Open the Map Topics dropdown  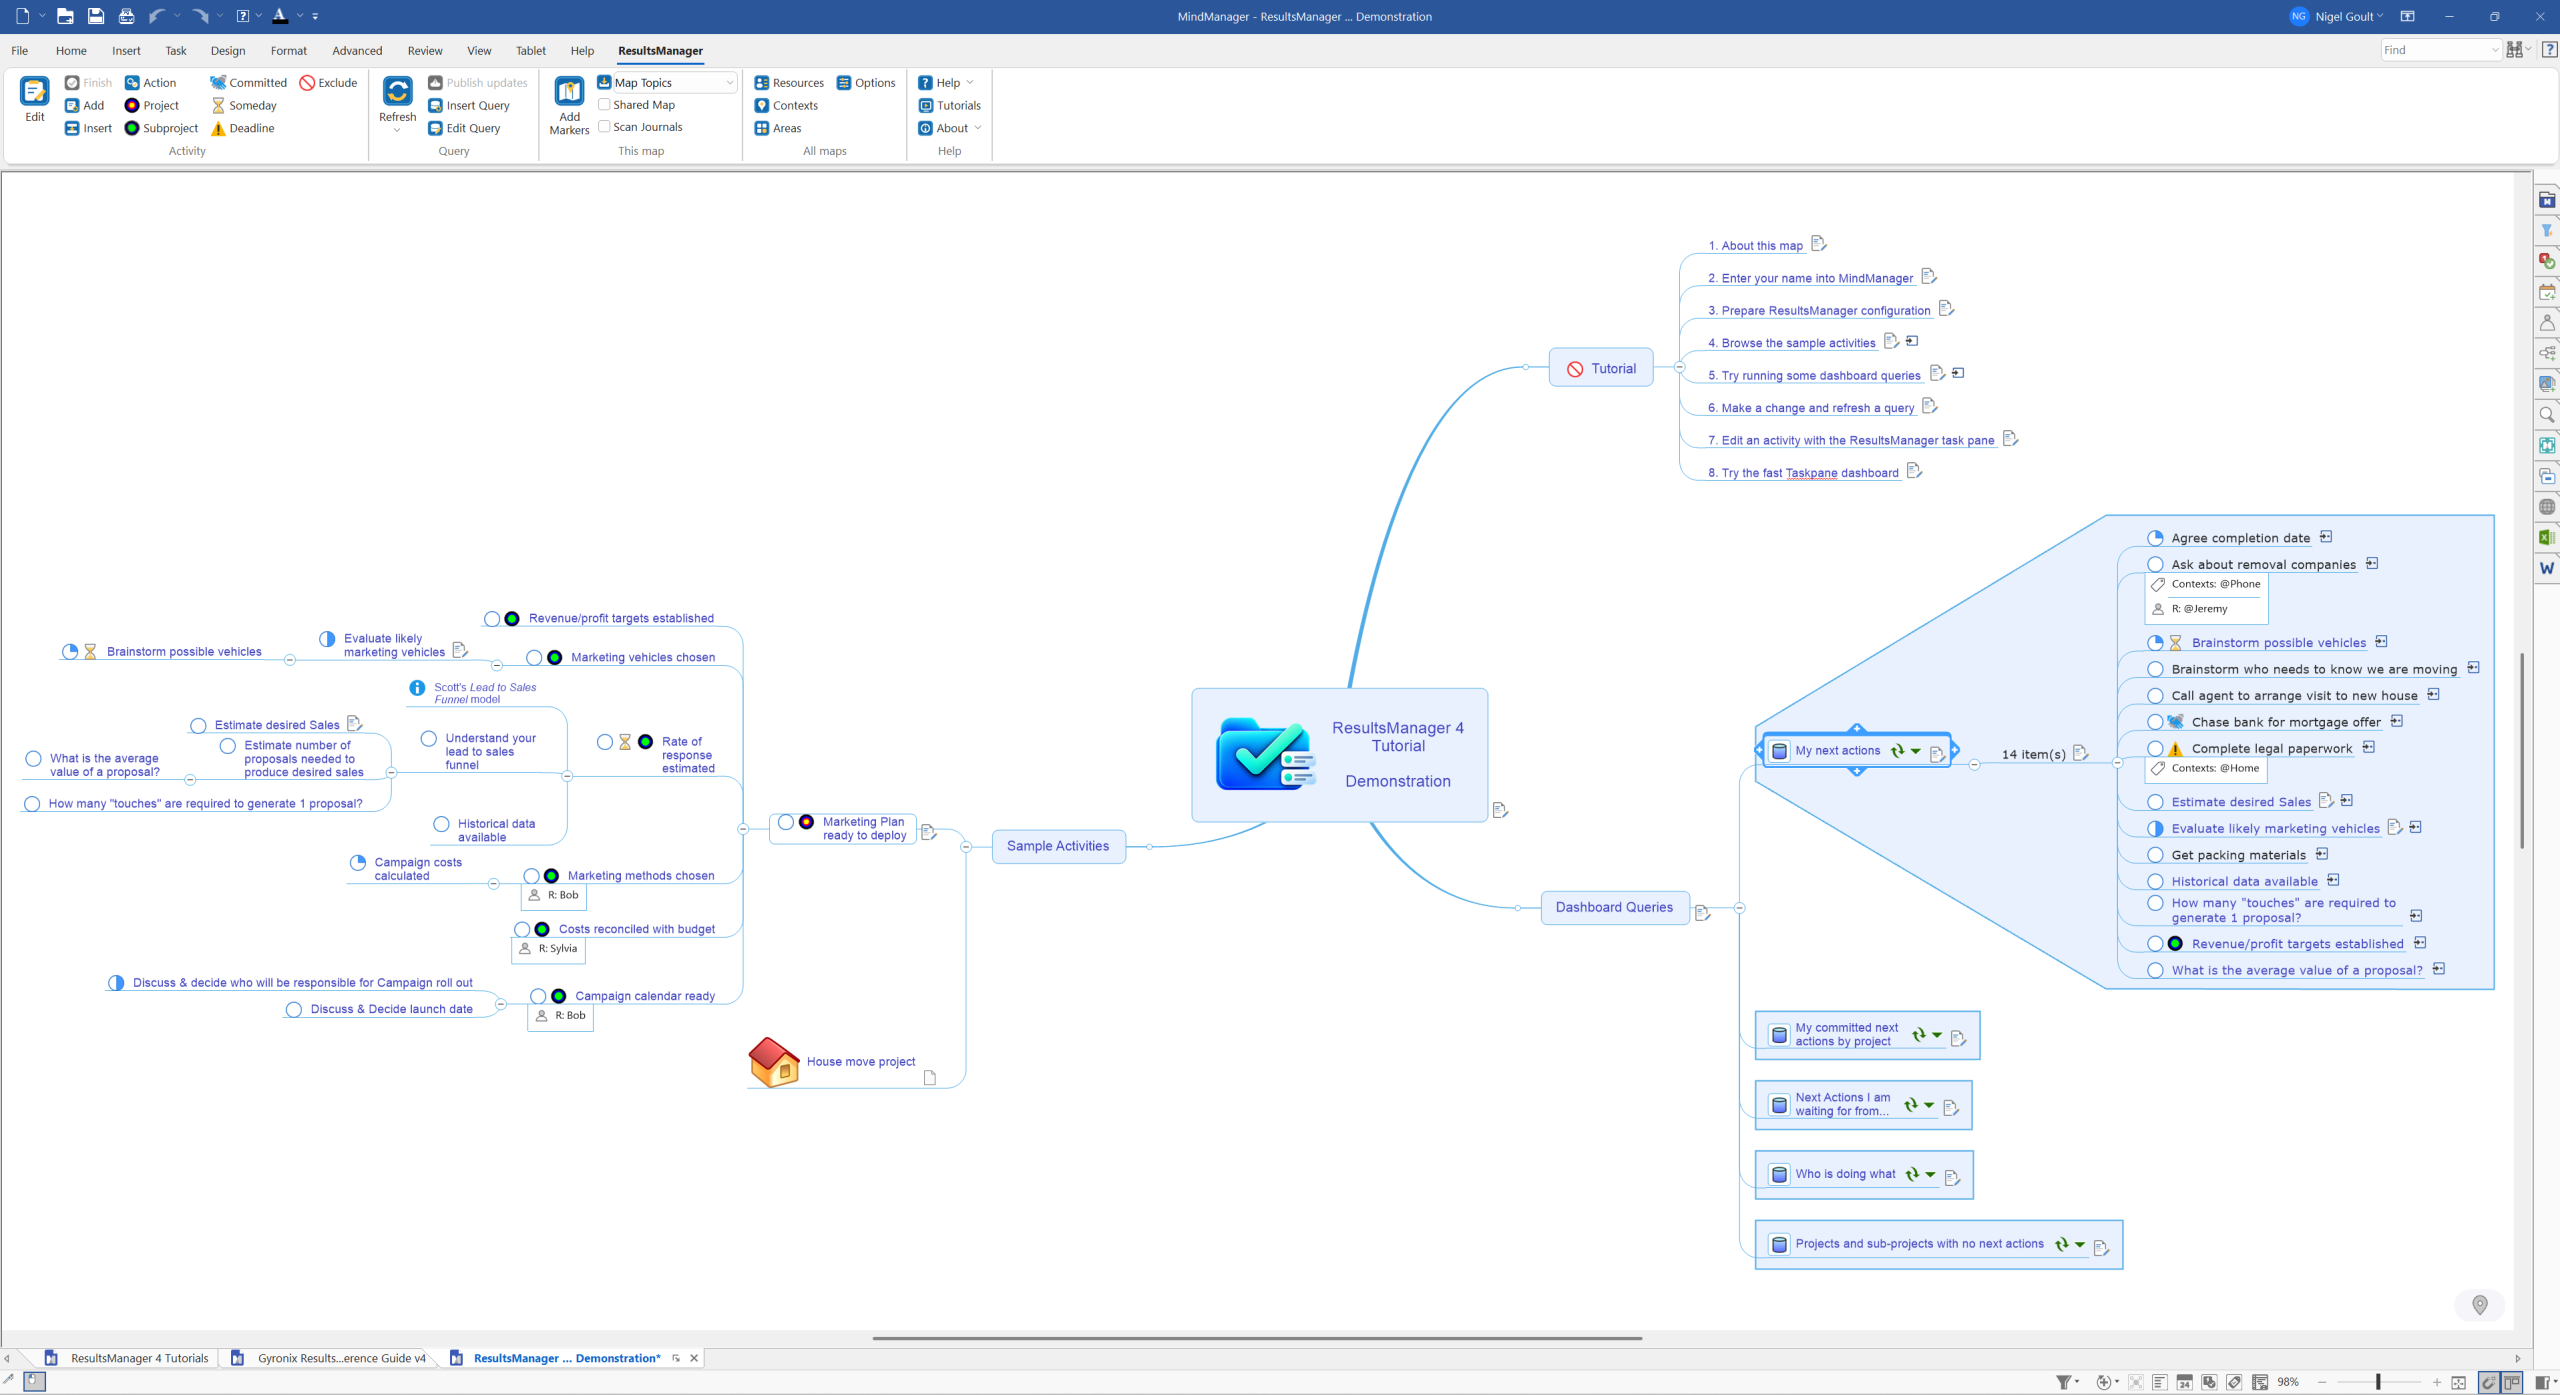(729, 83)
